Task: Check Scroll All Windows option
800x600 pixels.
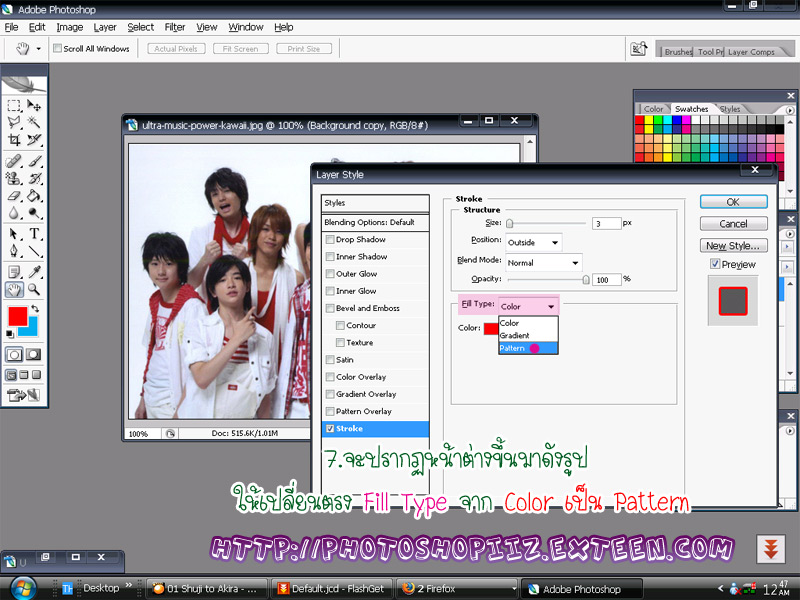Action: click(57, 48)
